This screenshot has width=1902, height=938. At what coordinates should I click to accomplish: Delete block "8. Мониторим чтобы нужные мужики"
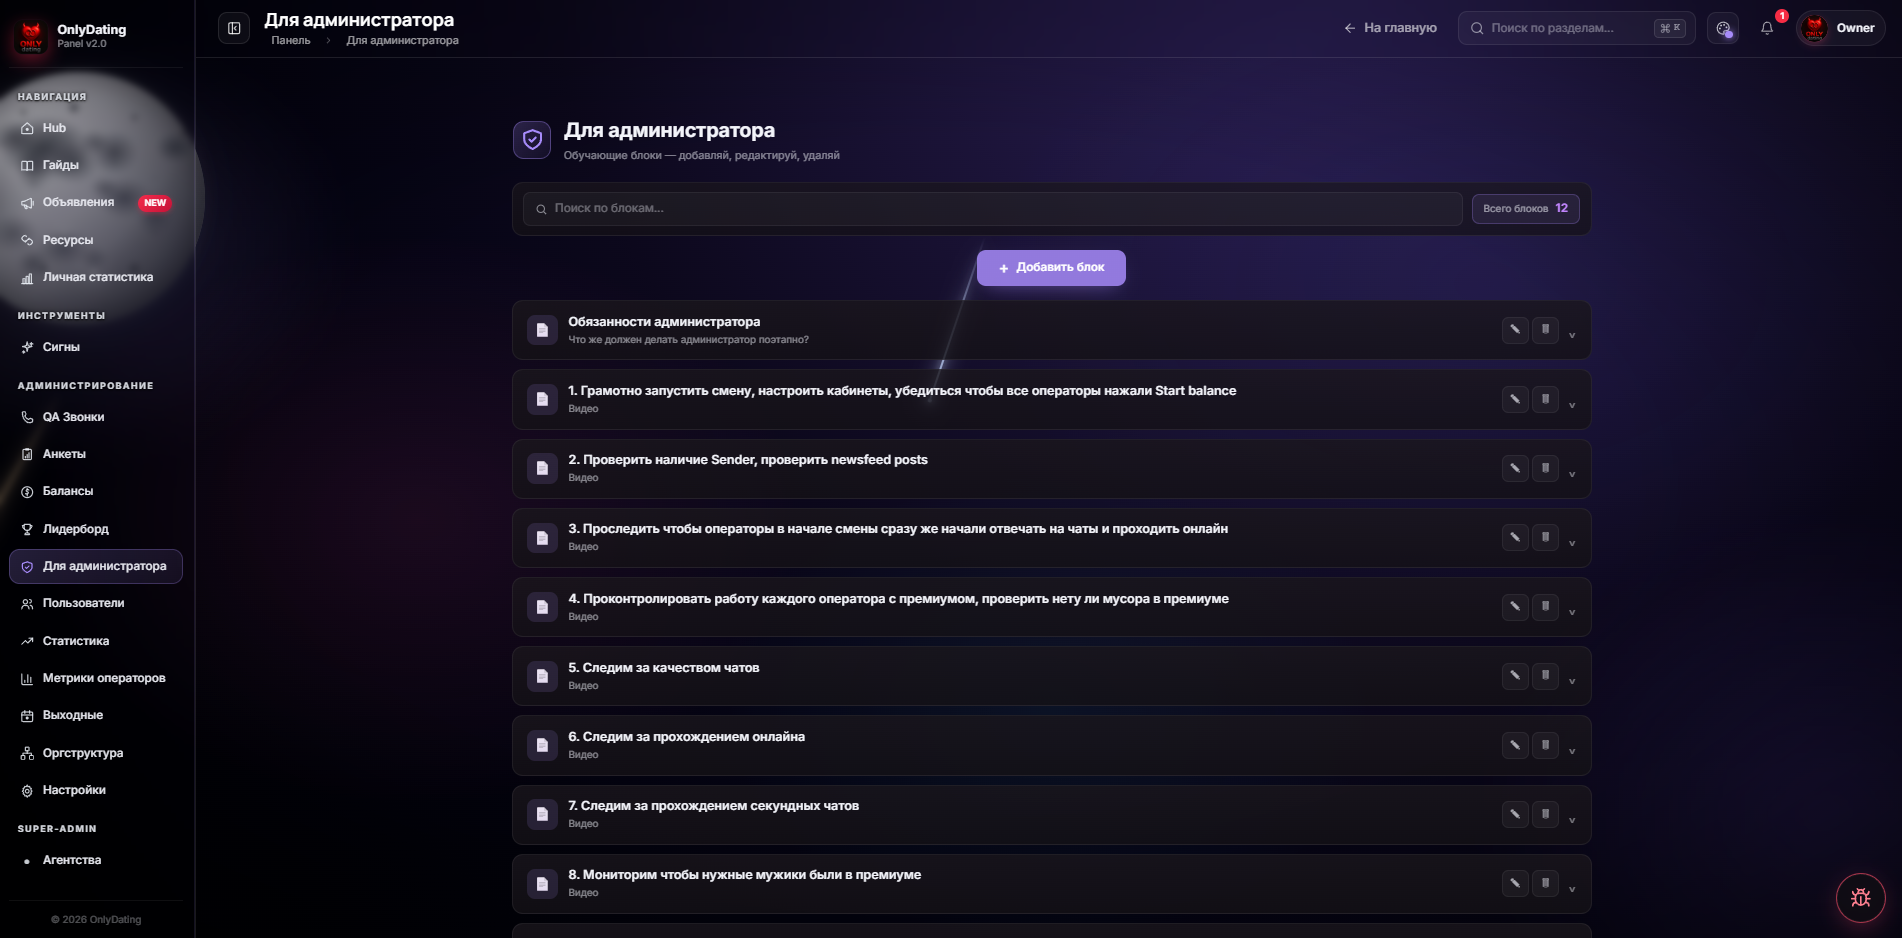(1545, 883)
